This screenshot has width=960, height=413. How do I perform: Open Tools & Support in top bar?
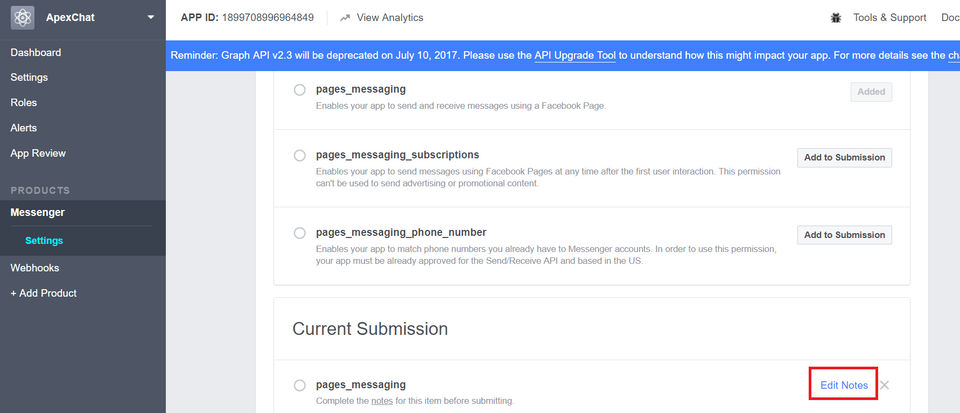(889, 18)
